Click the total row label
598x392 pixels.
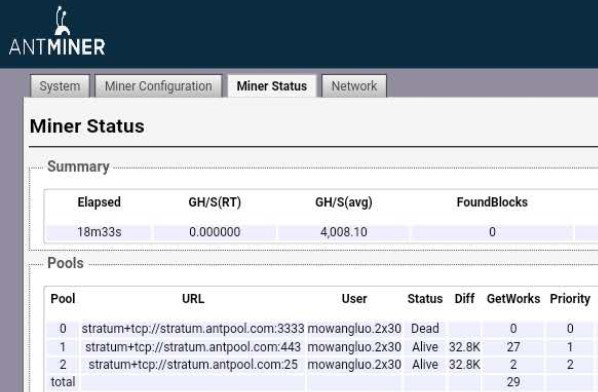coord(63,382)
